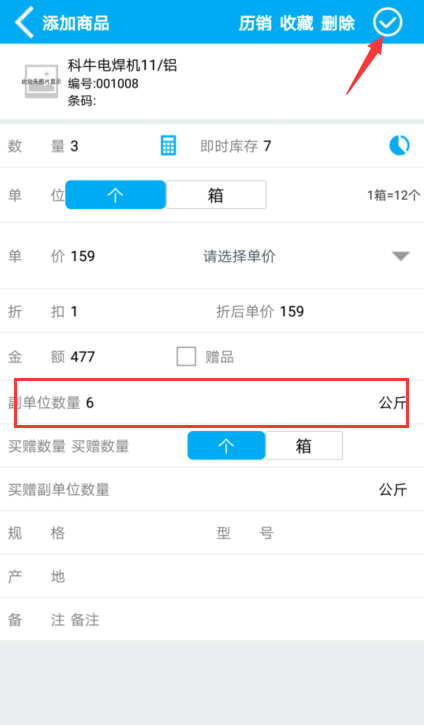Tap the 备注 remarks input field
Viewport: 424px width, 725px height.
coord(245,620)
